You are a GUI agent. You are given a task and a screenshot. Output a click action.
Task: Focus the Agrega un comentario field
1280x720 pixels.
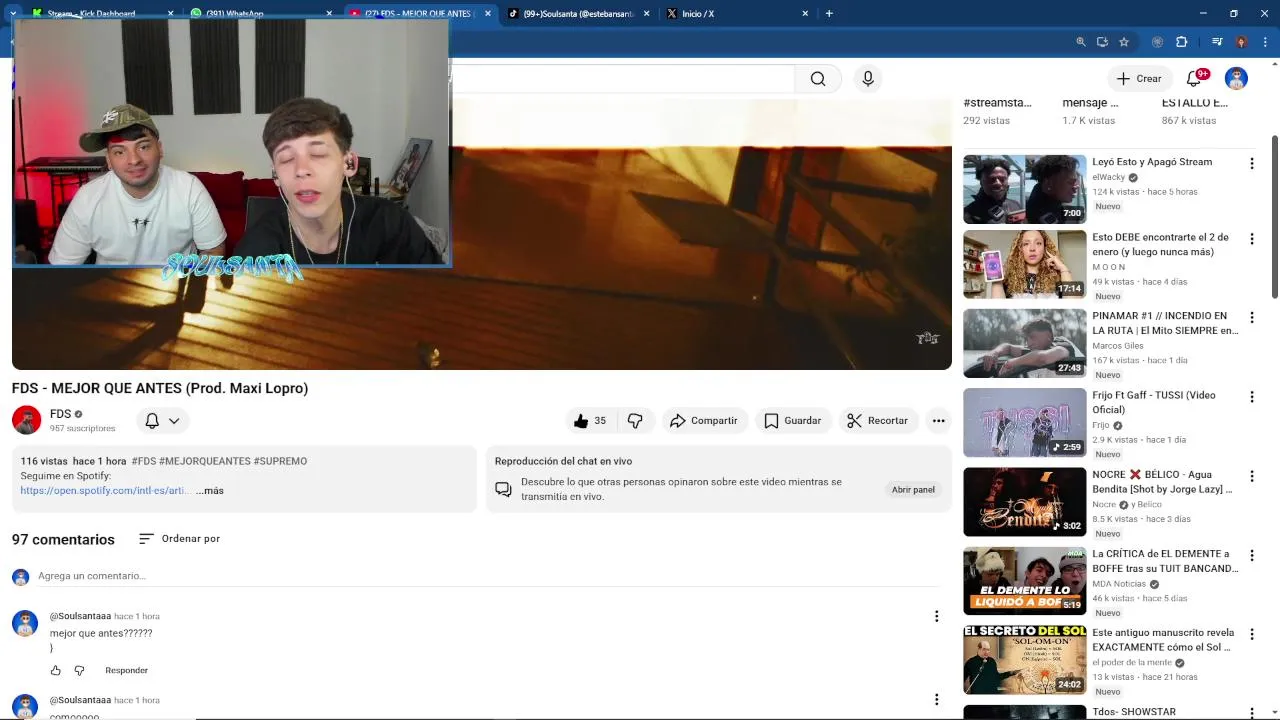[x=490, y=576]
